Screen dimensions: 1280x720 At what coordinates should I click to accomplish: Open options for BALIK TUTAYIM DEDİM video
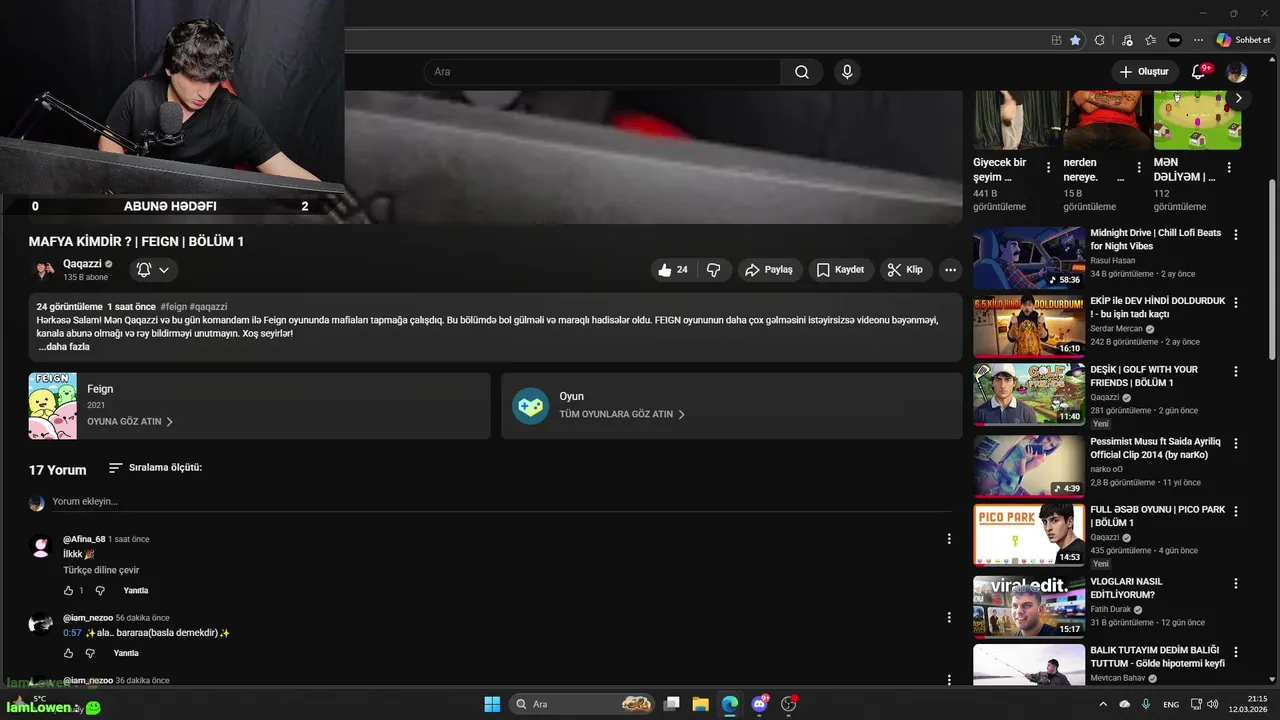click(x=1236, y=652)
